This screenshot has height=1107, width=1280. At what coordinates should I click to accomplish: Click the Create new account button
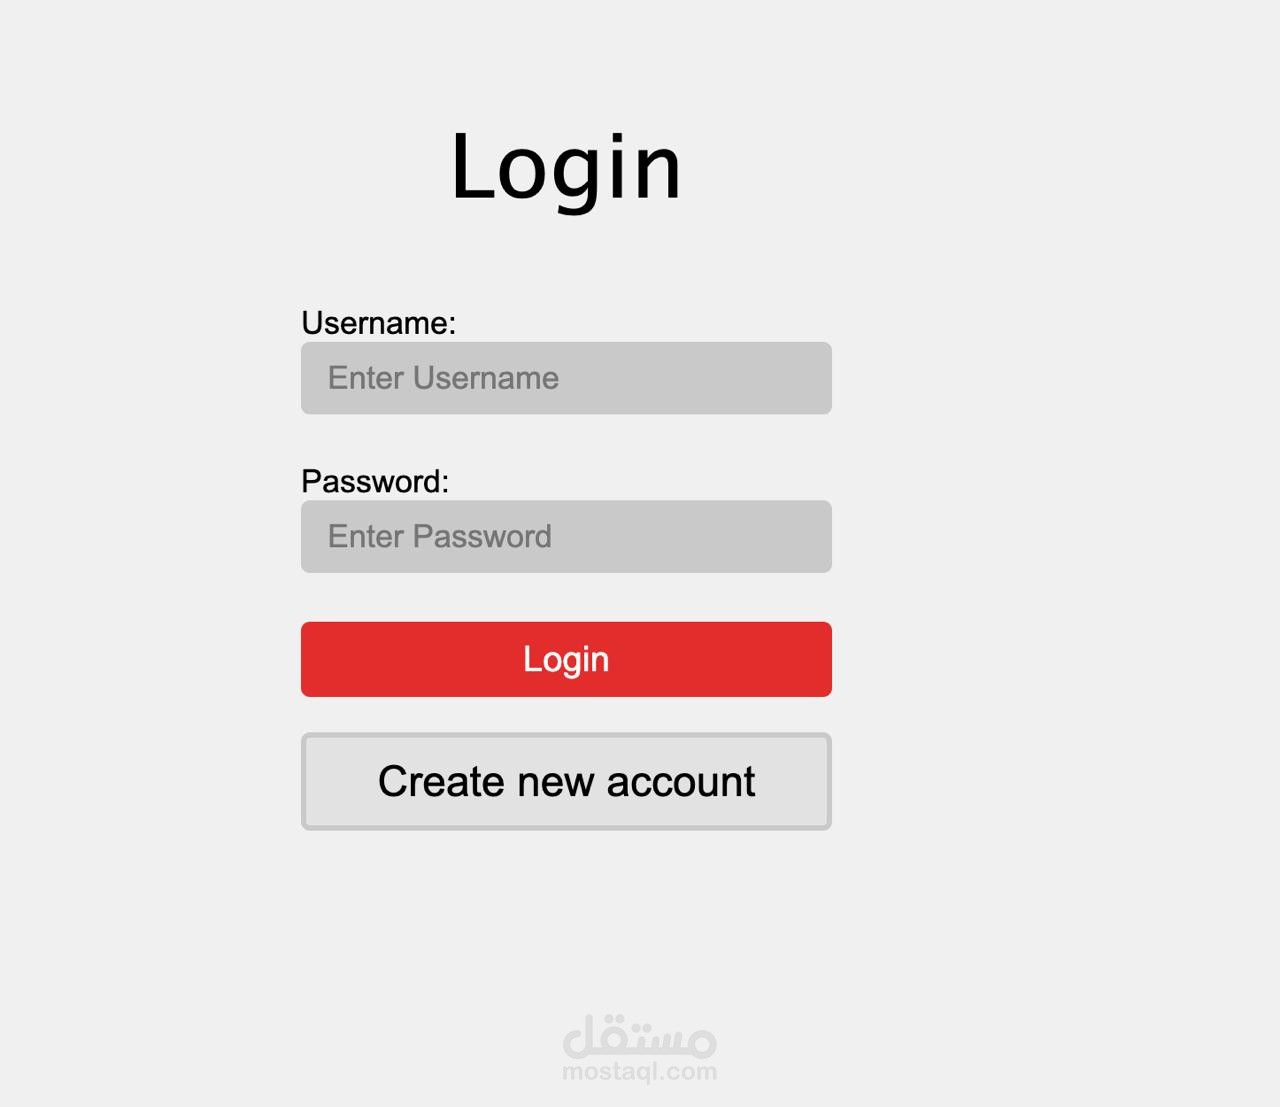point(566,781)
